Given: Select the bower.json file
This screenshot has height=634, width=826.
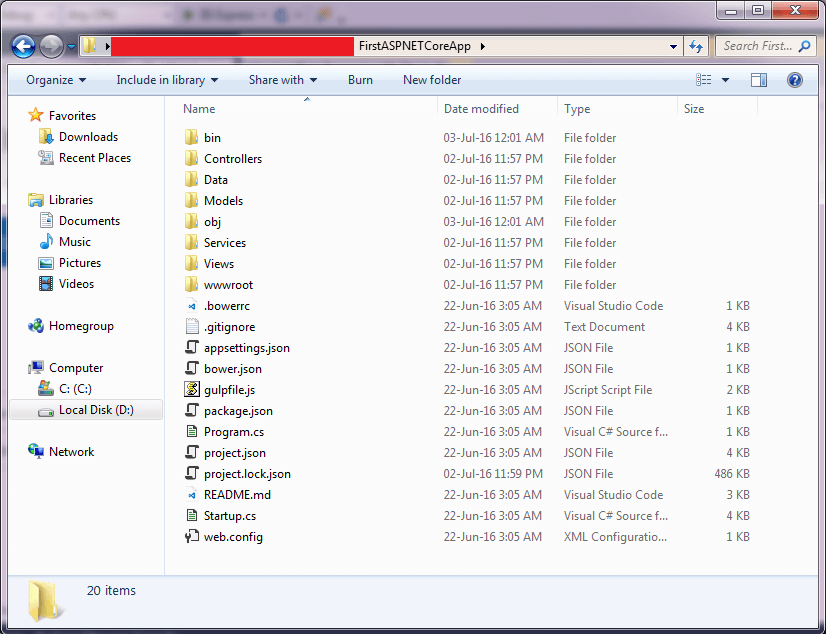Looking at the screenshot, I should [x=233, y=369].
